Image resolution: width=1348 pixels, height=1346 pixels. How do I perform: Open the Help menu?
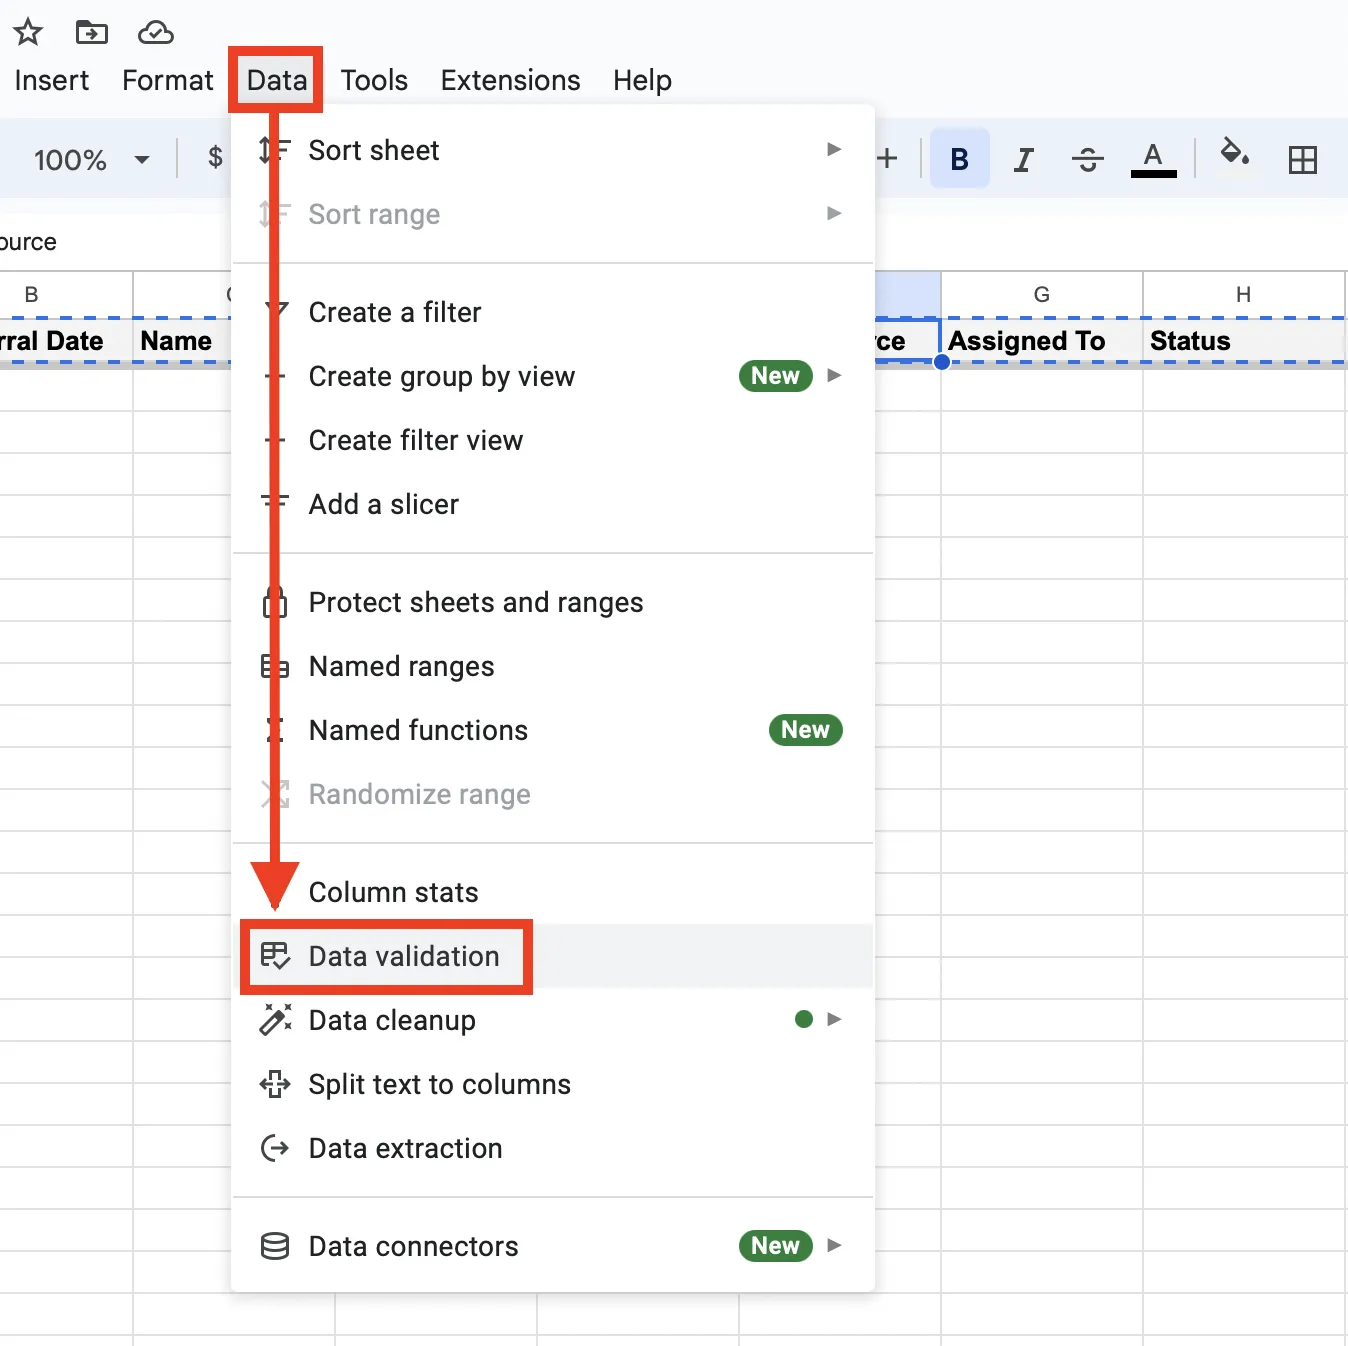[x=642, y=80]
